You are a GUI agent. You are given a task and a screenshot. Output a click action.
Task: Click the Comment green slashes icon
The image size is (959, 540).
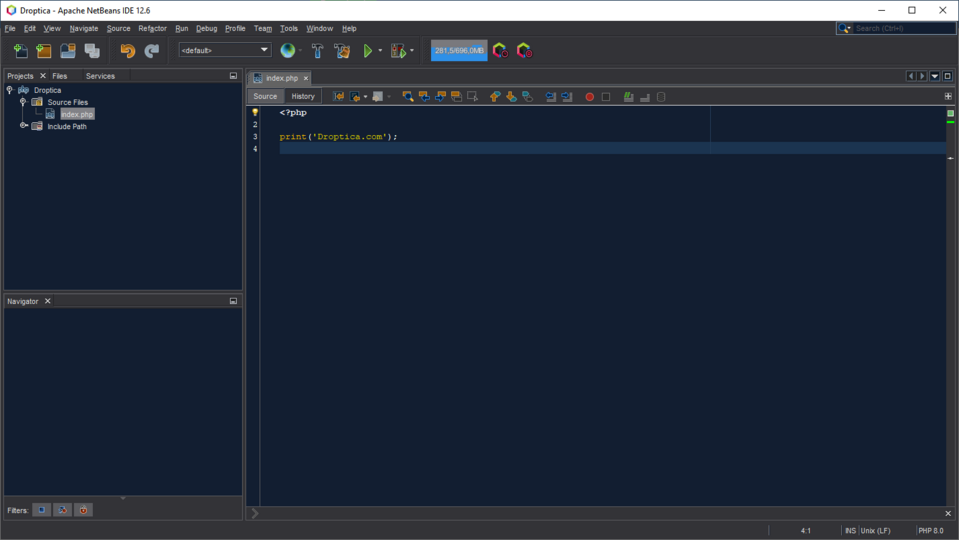coord(628,97)
